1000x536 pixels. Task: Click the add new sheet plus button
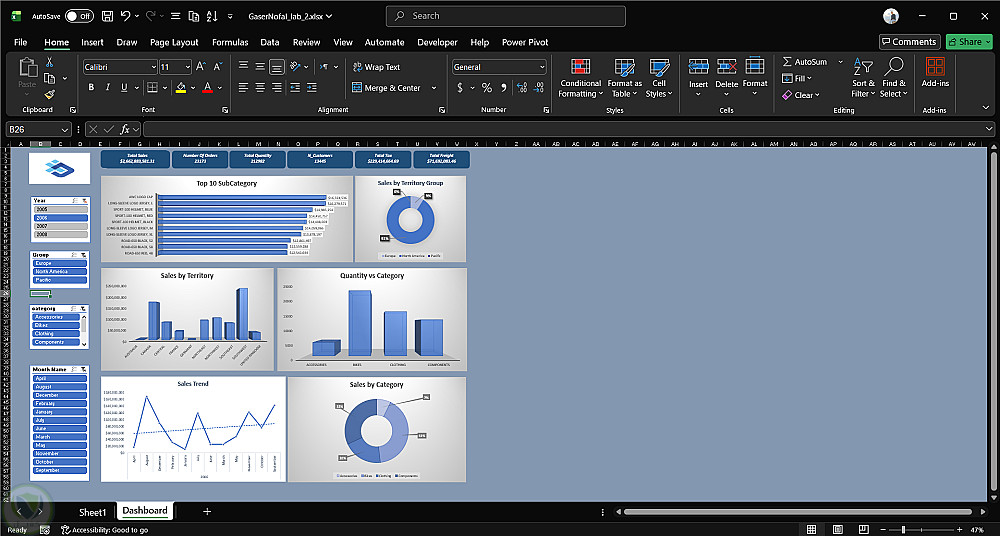(x=207, y=511)
